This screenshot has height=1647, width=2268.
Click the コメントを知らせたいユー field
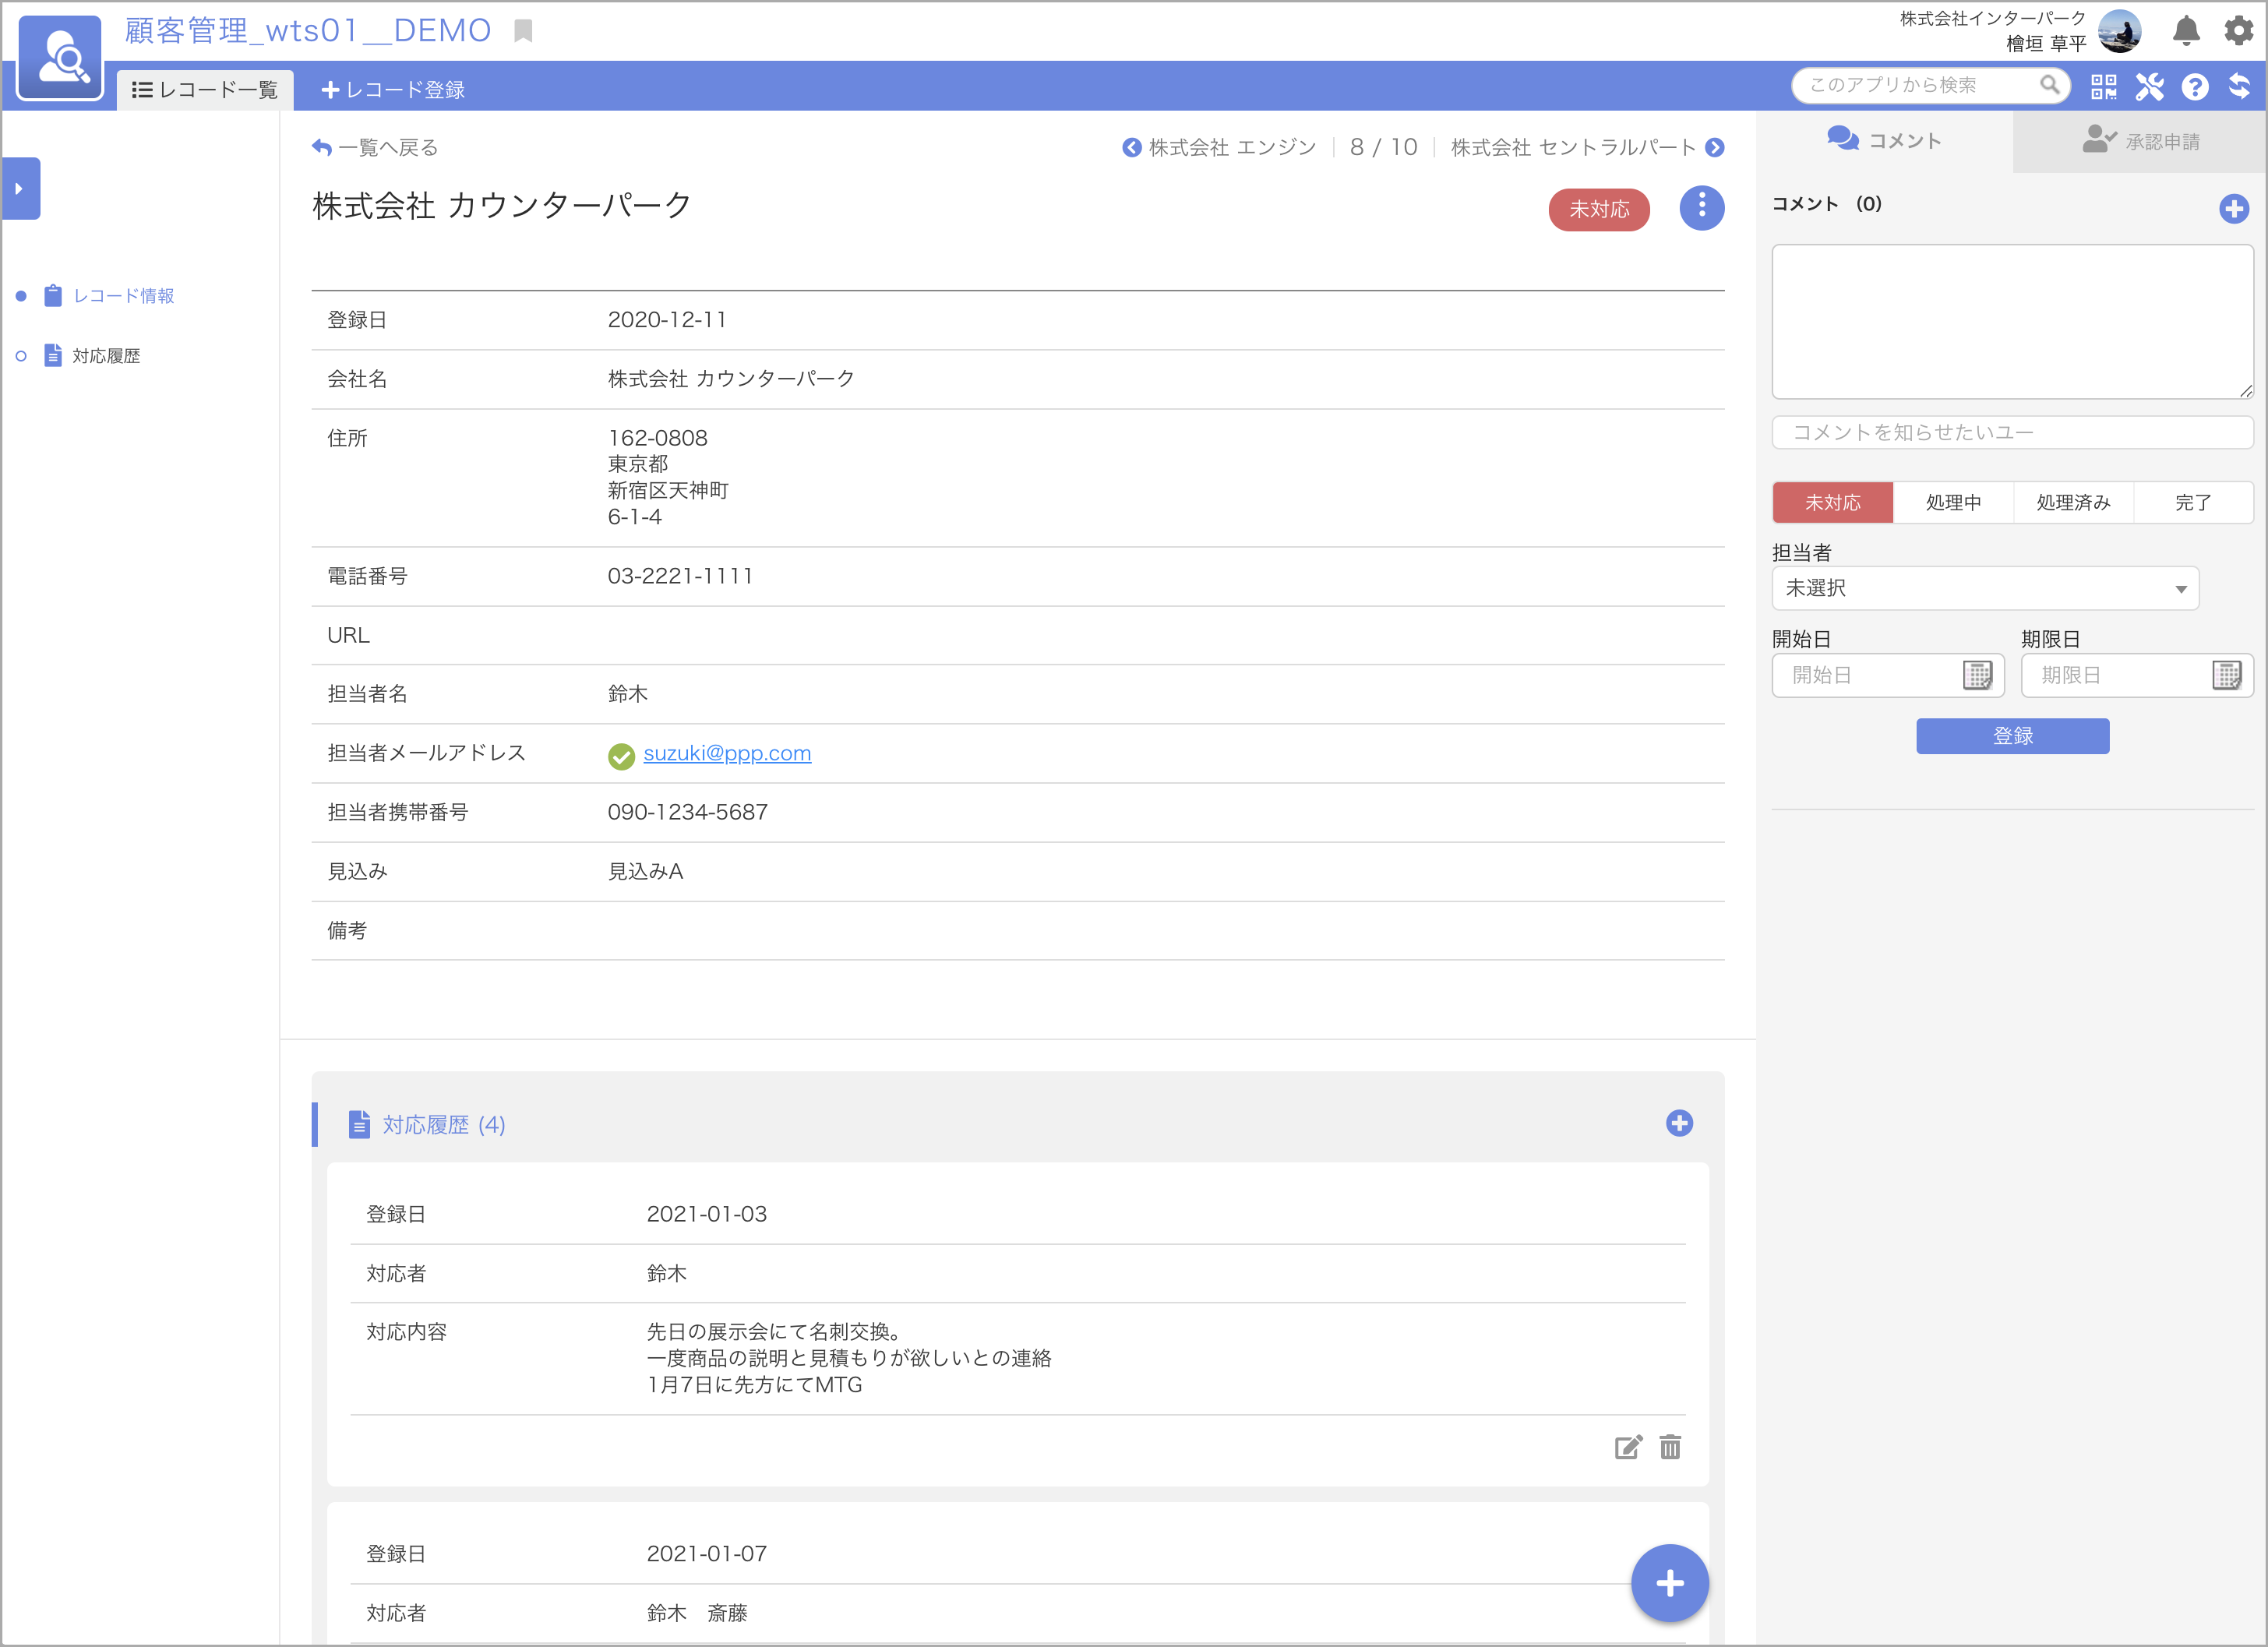click(x=2012, y=432)
